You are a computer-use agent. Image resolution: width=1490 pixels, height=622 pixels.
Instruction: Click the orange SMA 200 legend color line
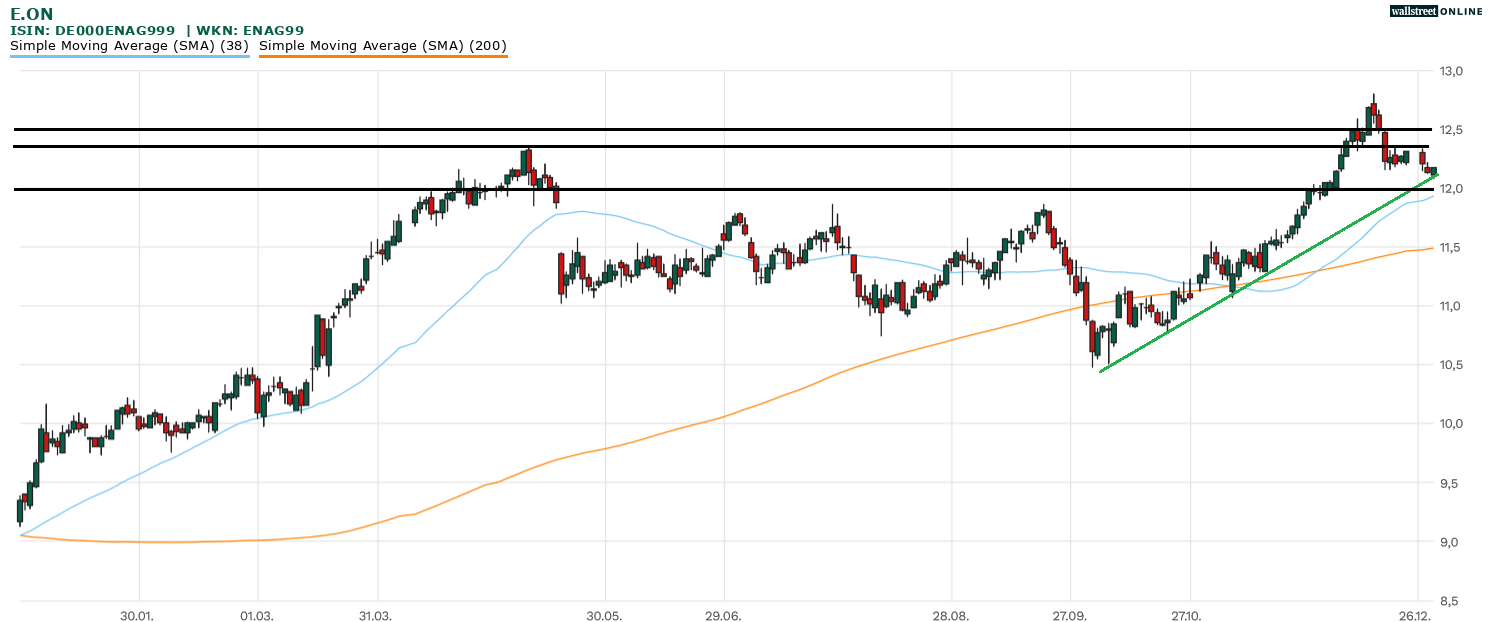383,57
